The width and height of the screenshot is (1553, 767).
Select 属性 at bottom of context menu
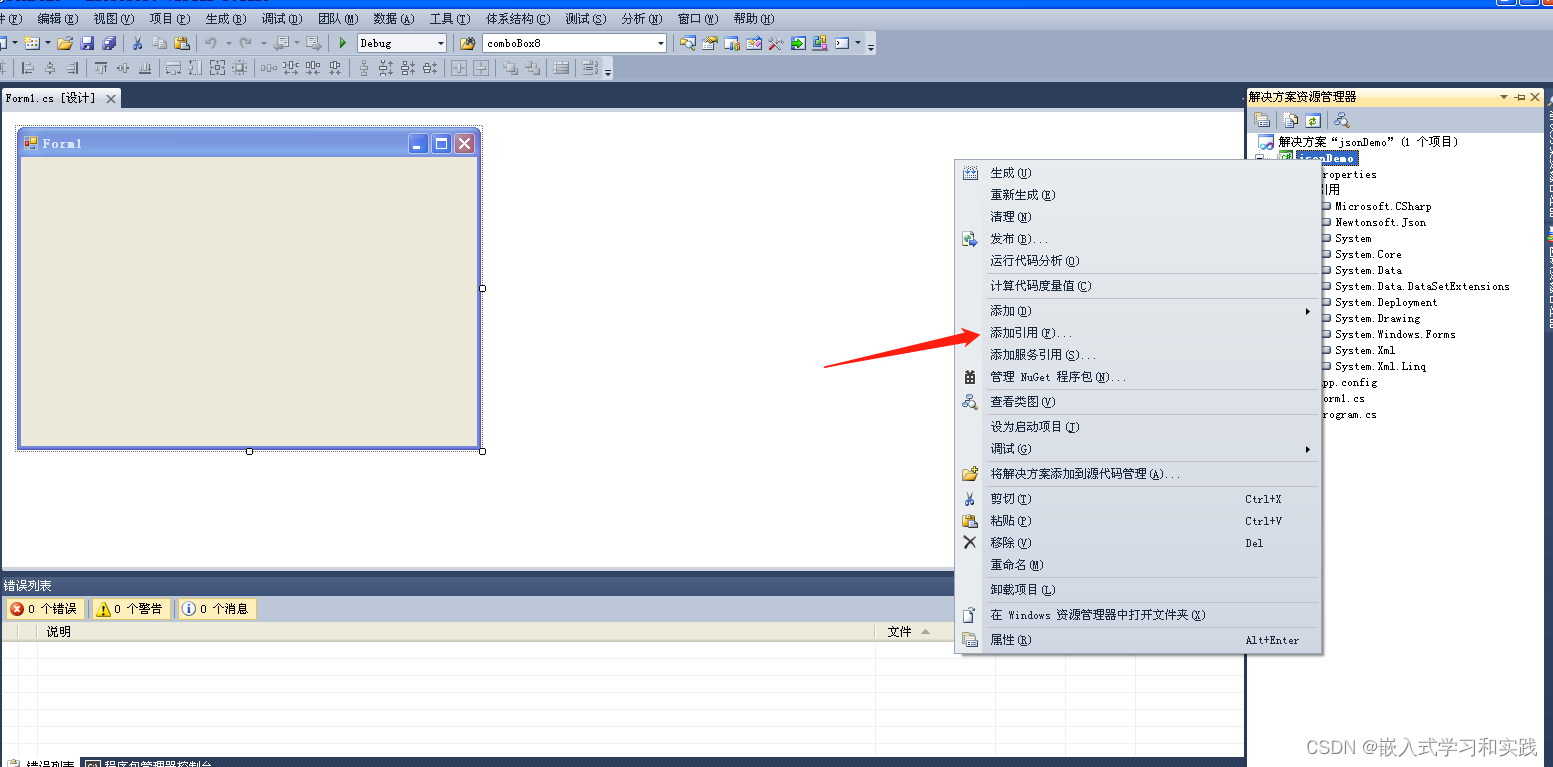1138,640
